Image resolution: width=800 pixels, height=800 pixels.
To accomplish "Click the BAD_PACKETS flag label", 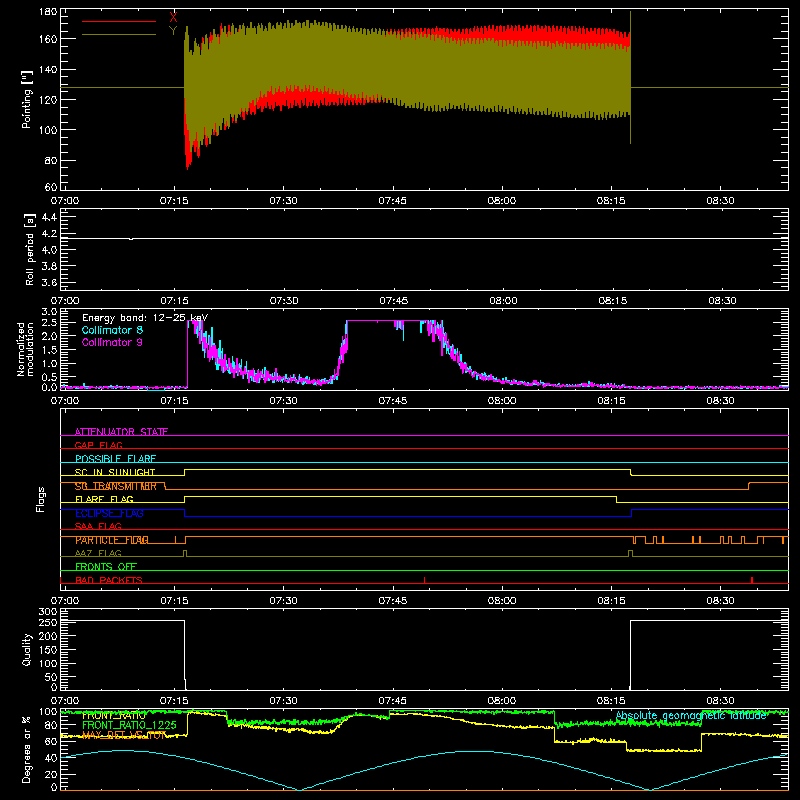I will point(109,580).
